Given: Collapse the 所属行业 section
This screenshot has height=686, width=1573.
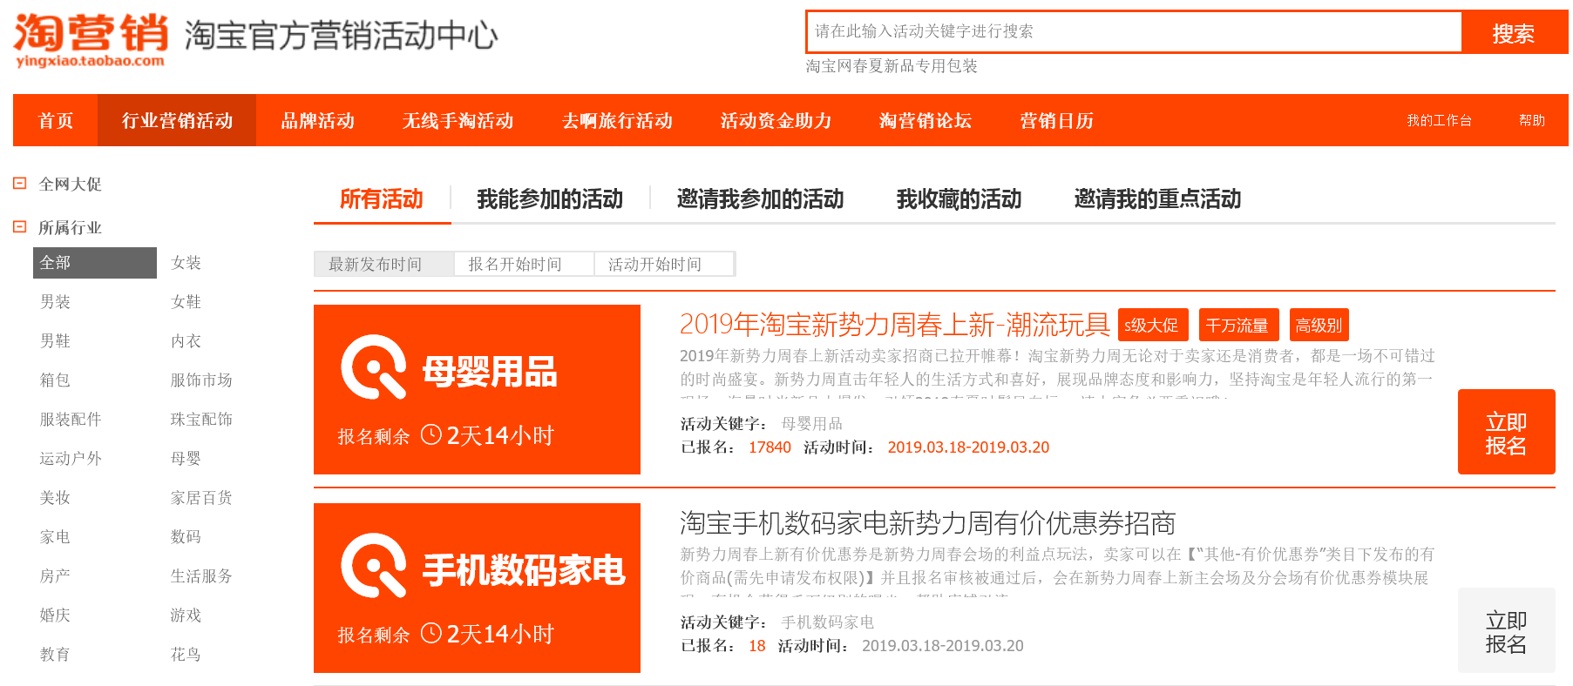Looking at the screenshot, I should point(19,227).
